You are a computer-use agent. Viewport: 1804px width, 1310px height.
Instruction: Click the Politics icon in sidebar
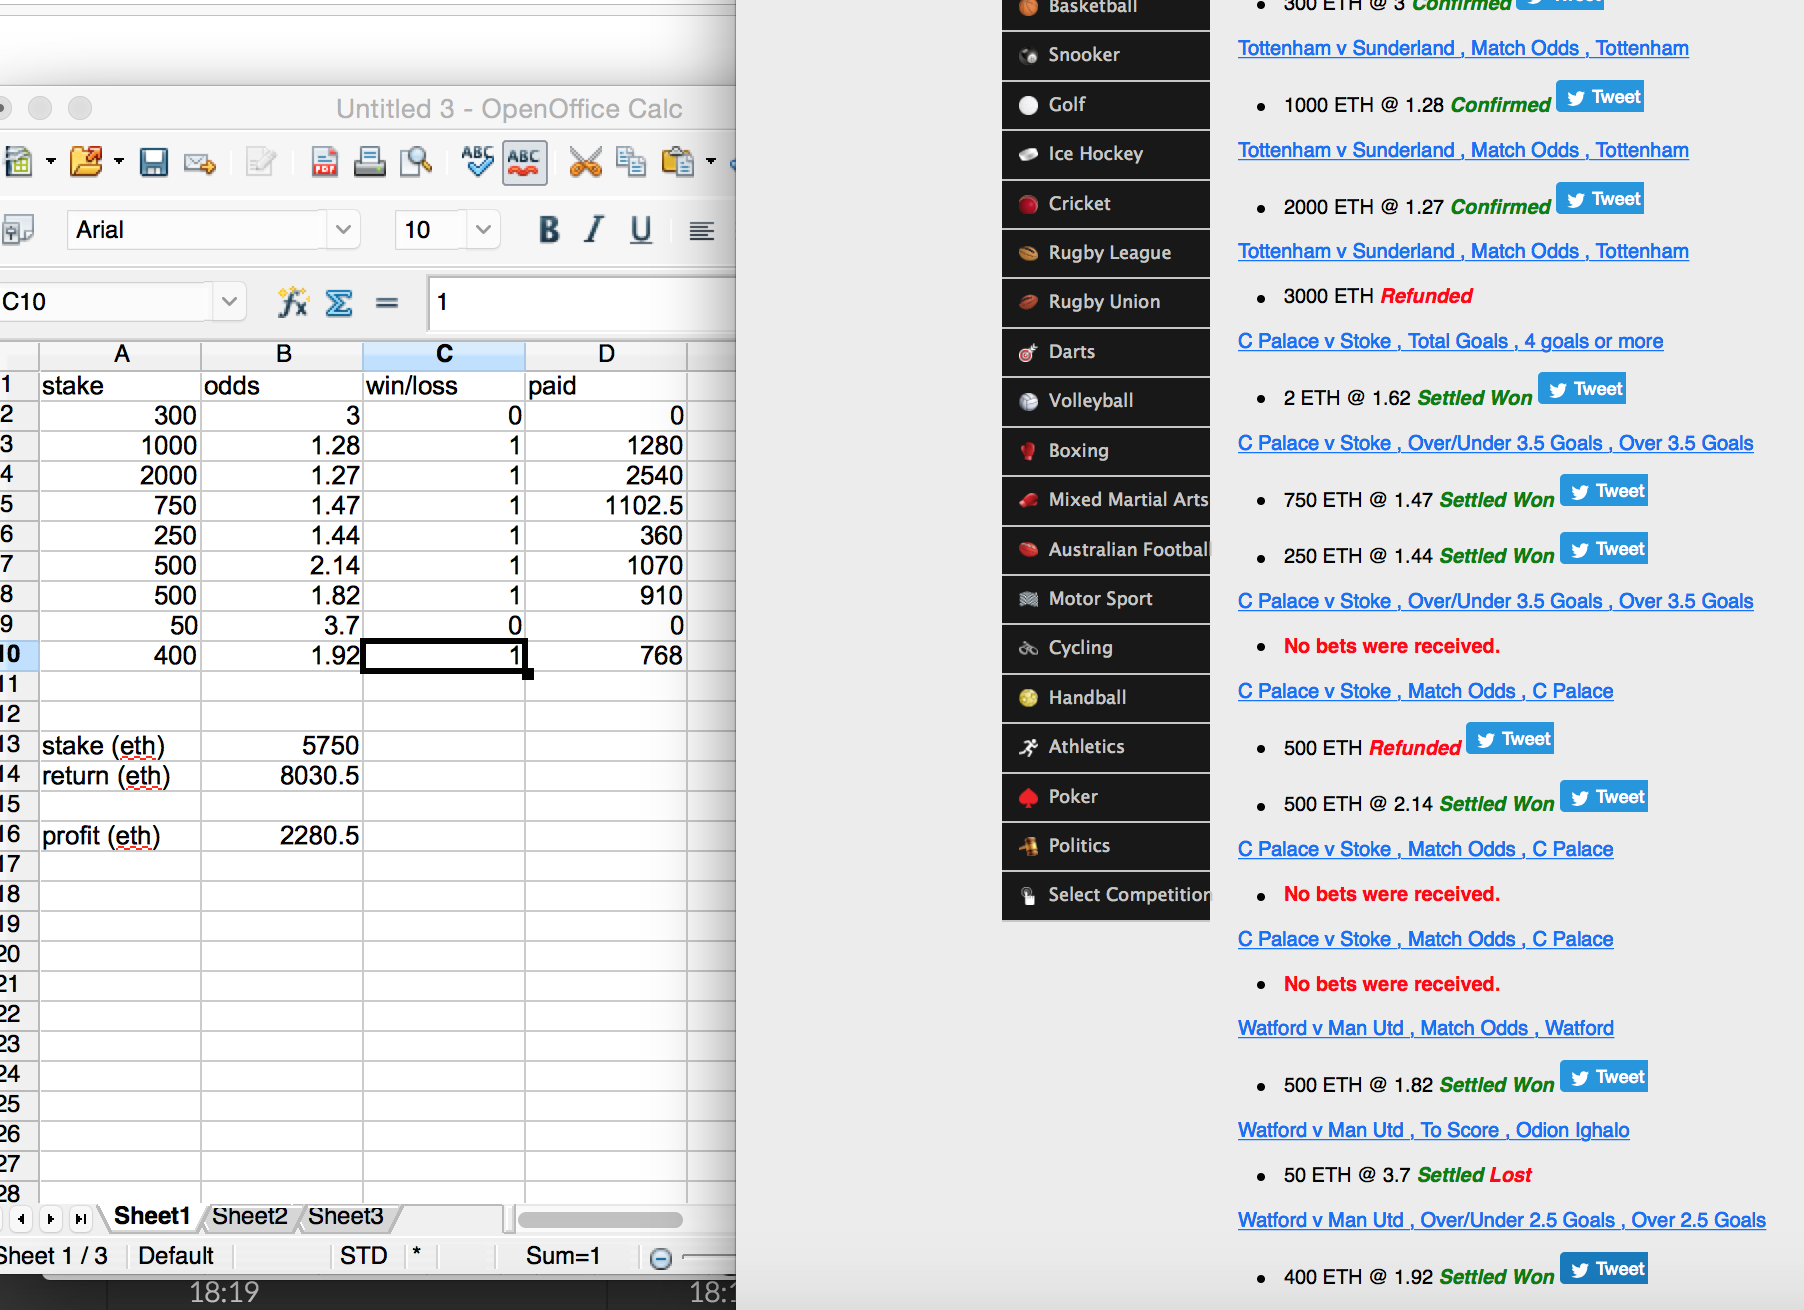click(1028, 846)
